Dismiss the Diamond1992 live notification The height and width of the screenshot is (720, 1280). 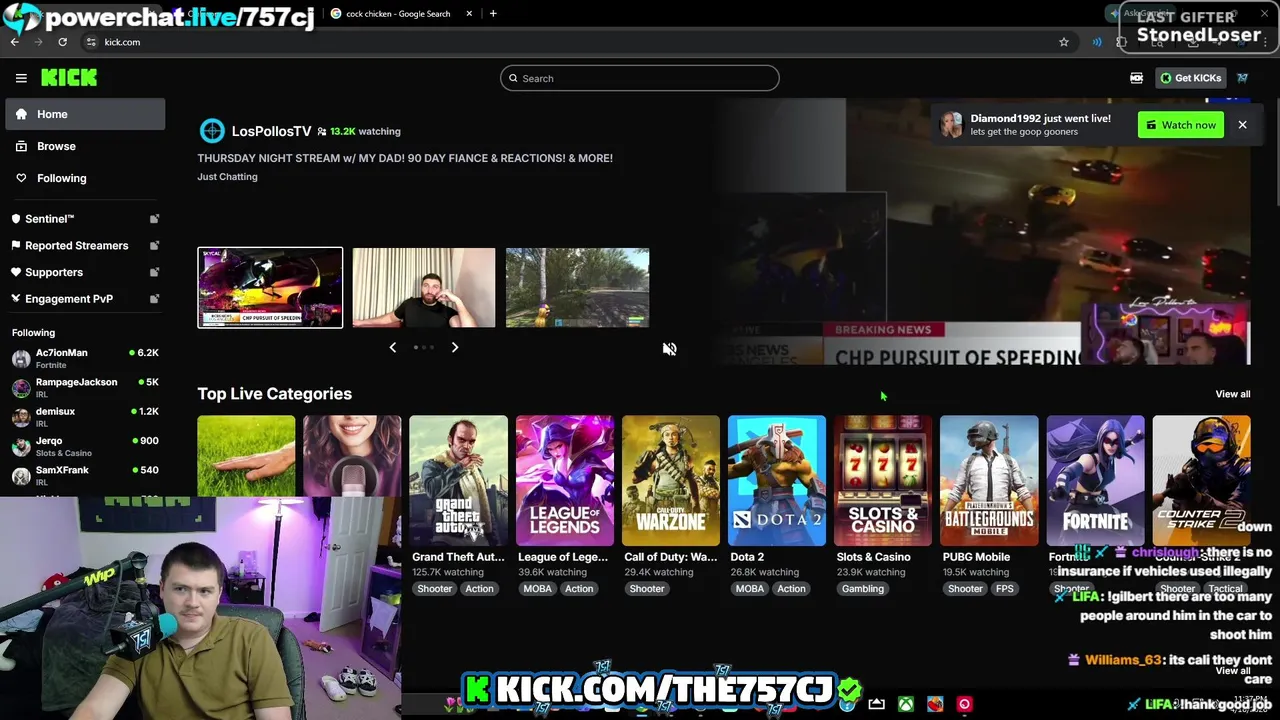(1242, 125)
